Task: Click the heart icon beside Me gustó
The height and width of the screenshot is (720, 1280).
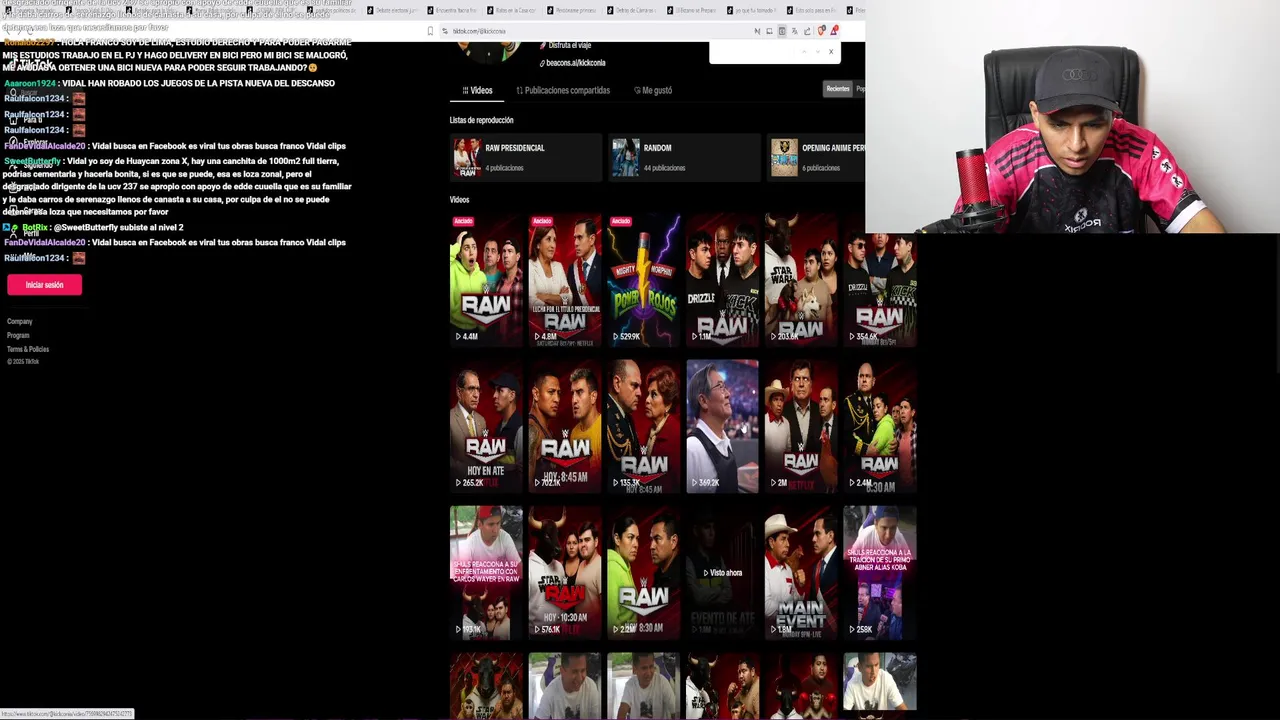Action: [637, 90]
